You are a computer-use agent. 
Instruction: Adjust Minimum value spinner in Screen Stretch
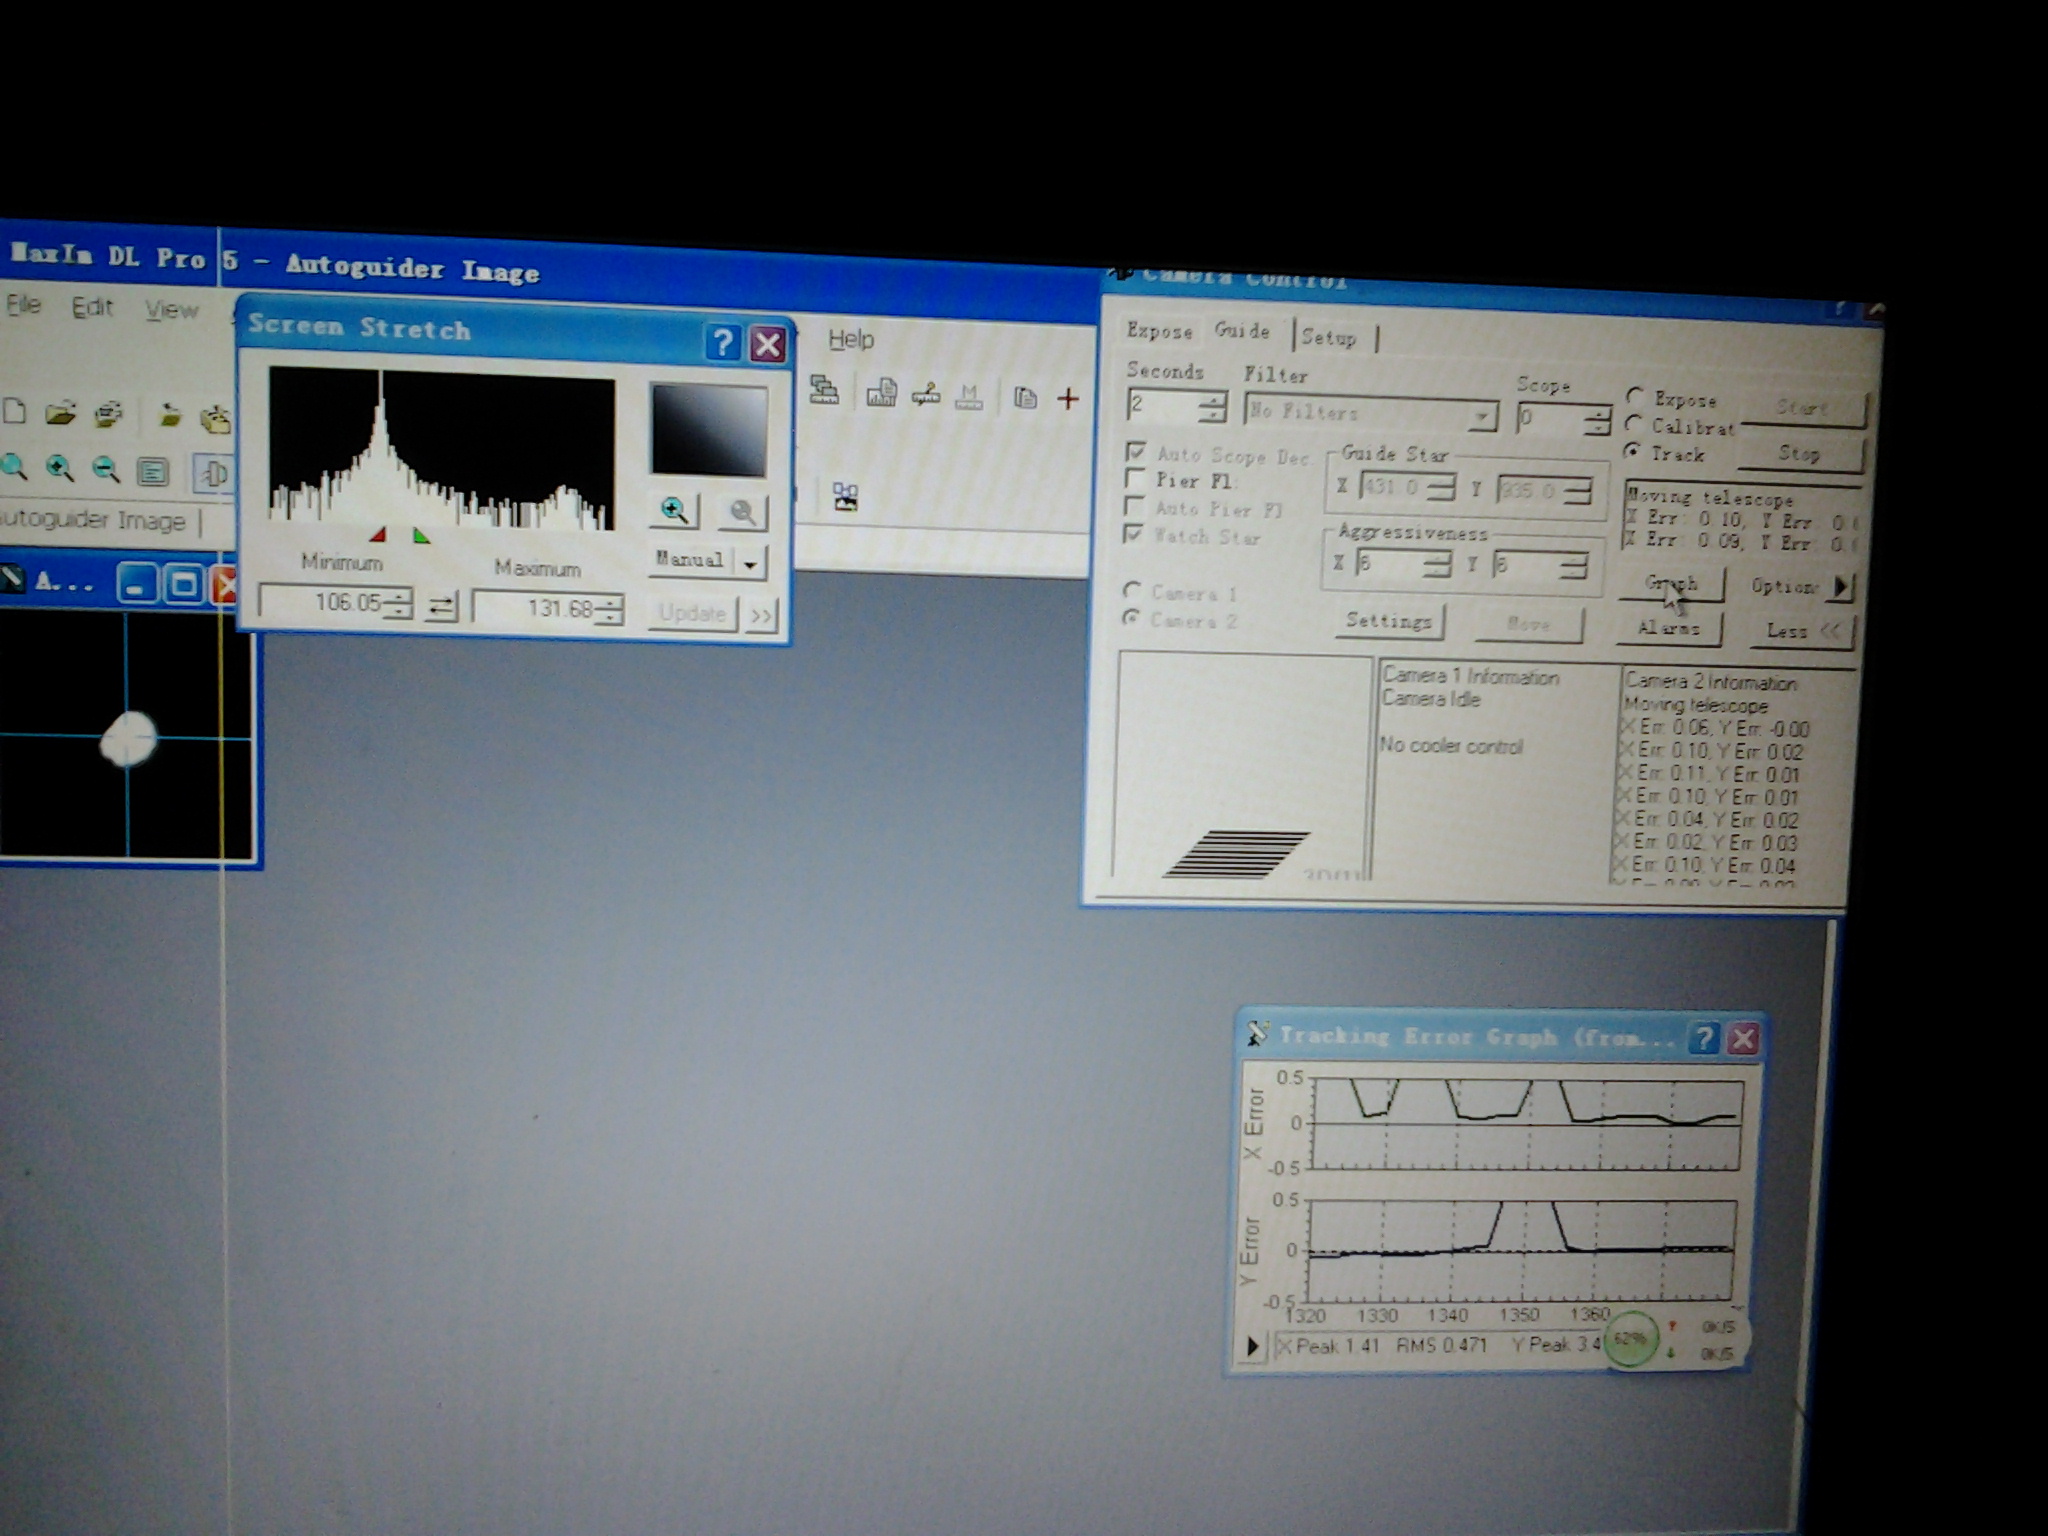pyautogui.click(x=399, y=603)
